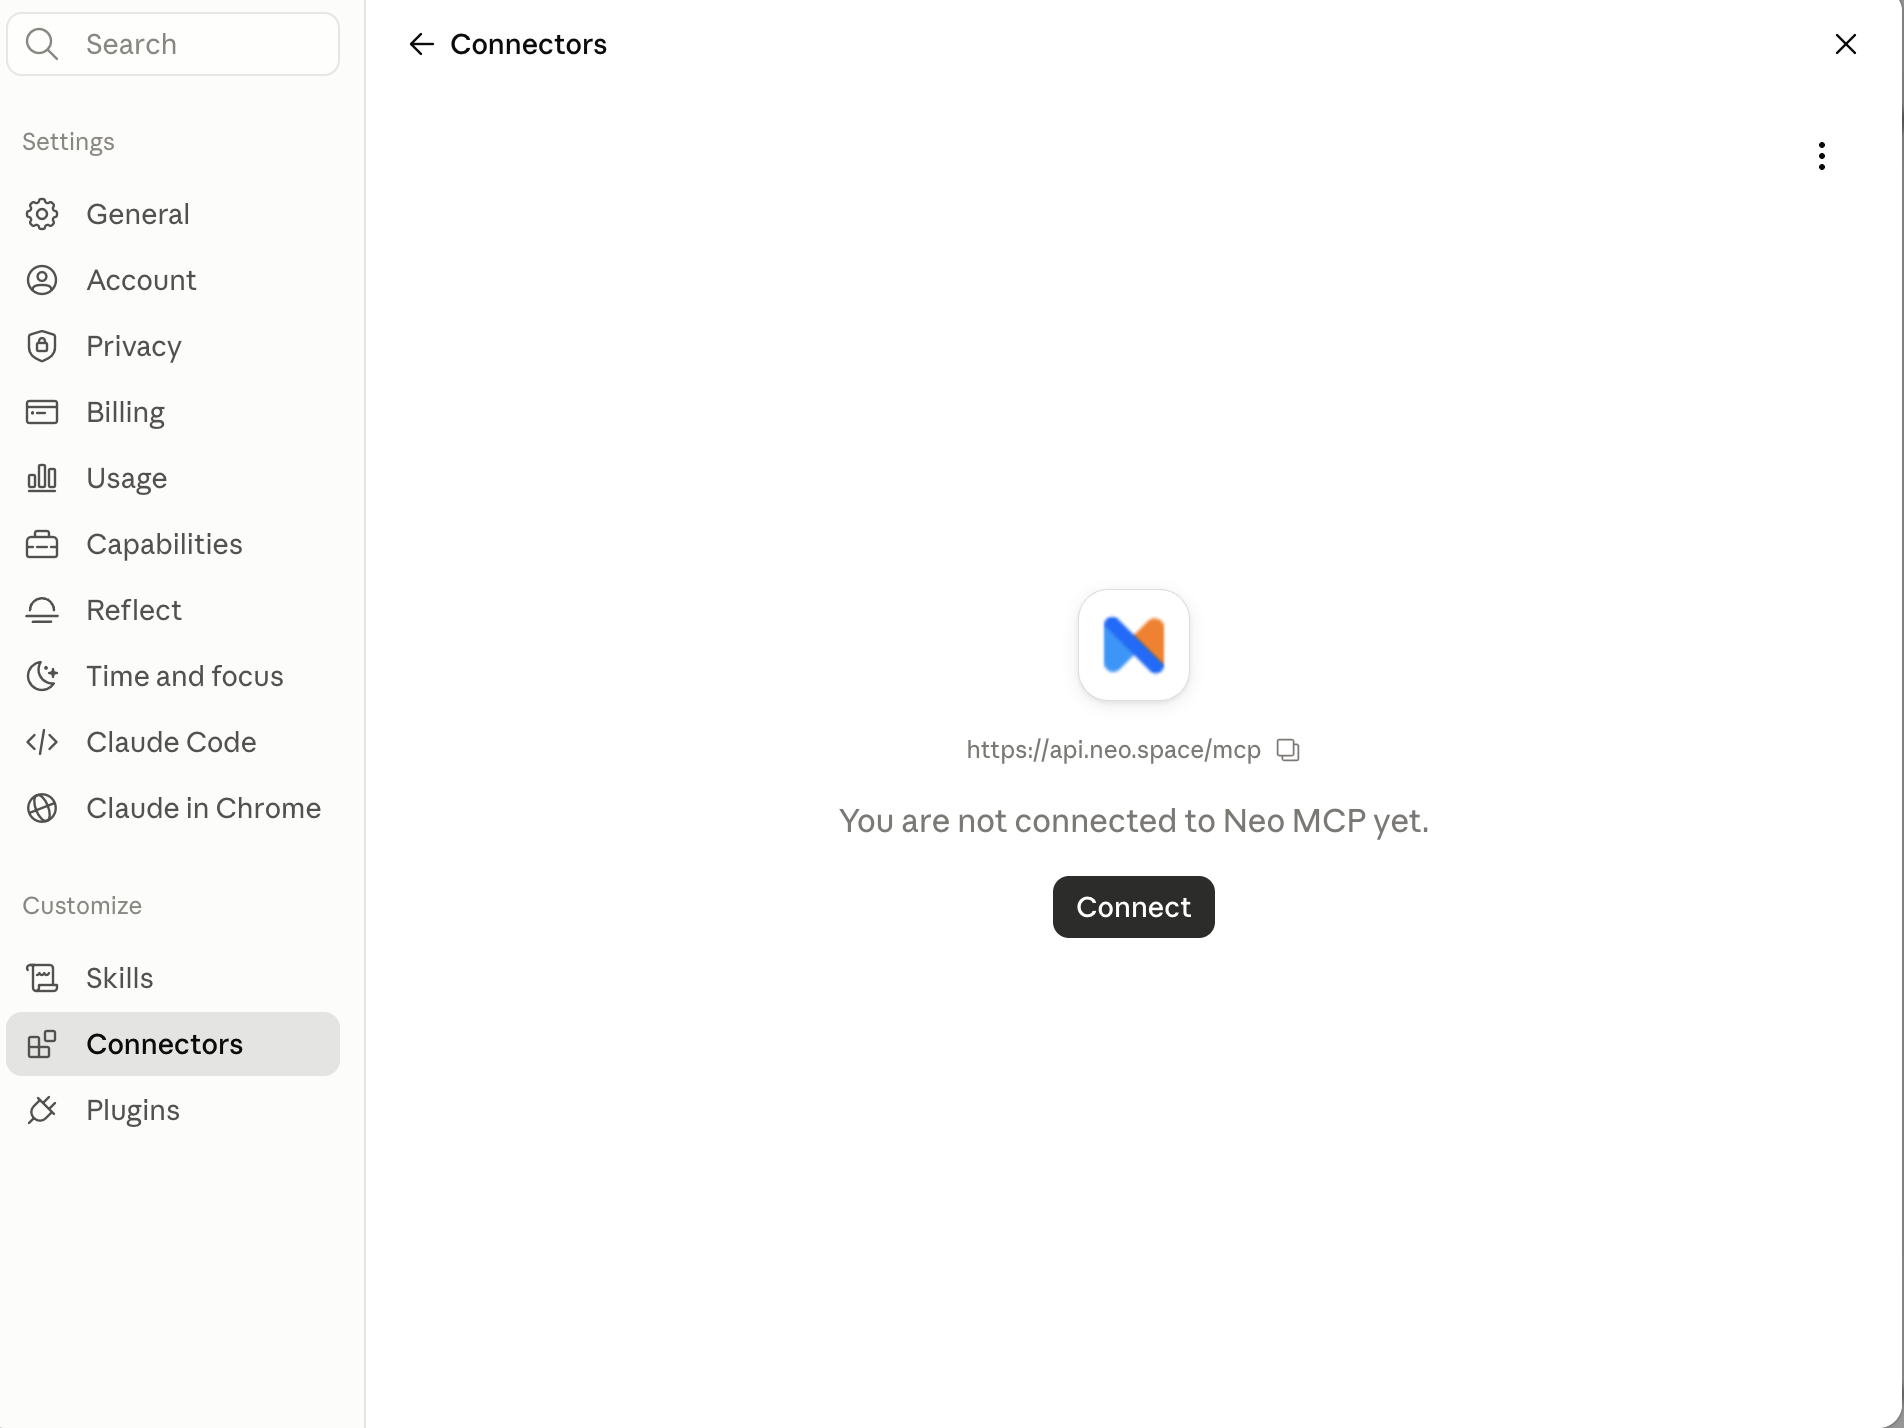The height and width of the screenshot is (1428, 1904).
Task: Click the Connectors header title
Action: click(528, 44)
